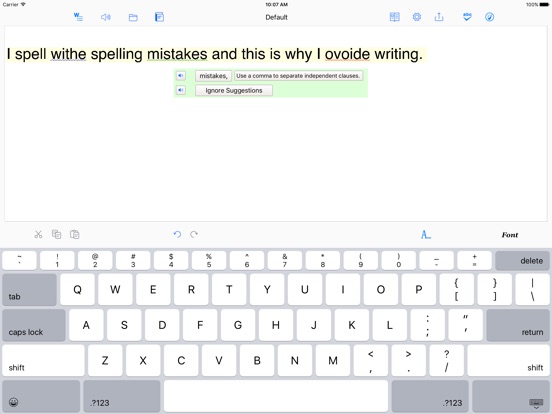Open the text style A icon
The height and width of the screenshot is (414, 552).
(426, 234)
